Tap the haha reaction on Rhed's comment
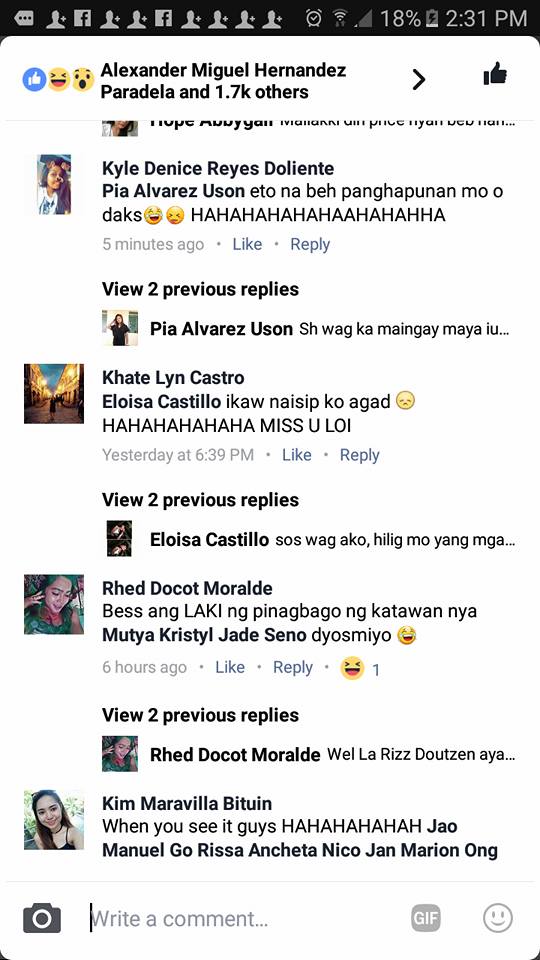Screen dimensions: 540x960 click(353, 668)
